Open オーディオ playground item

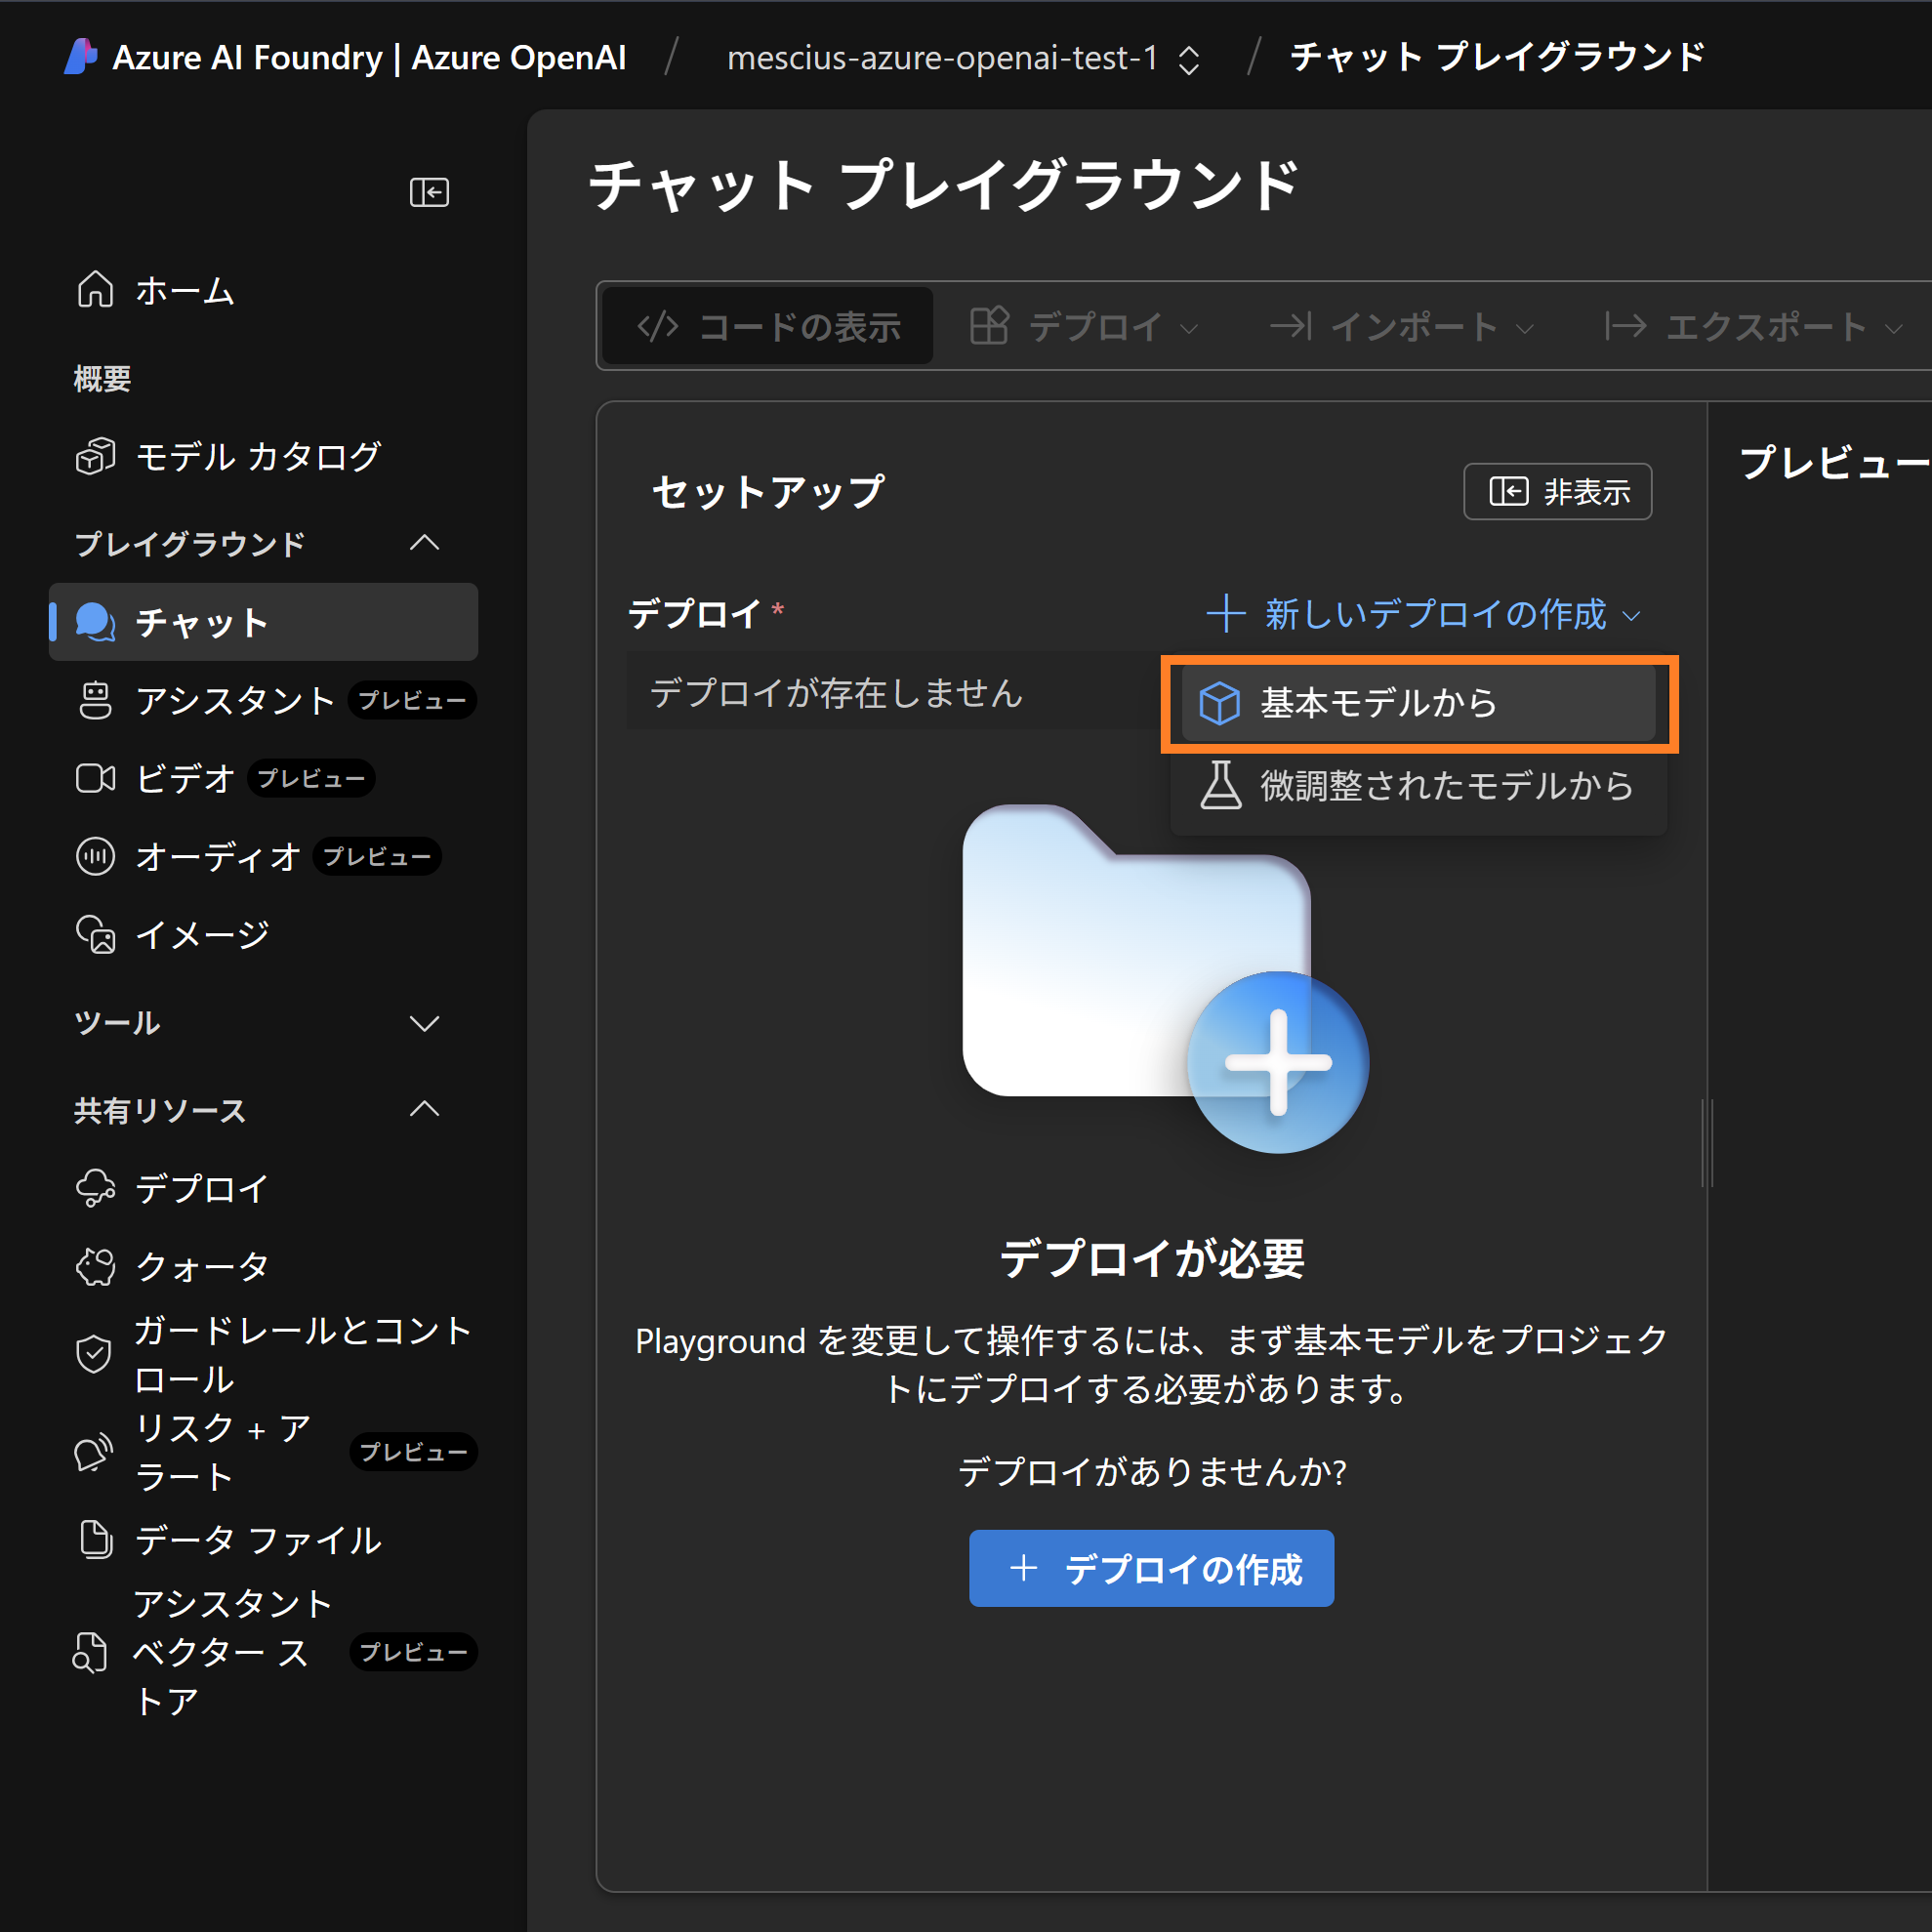(263, 856)
